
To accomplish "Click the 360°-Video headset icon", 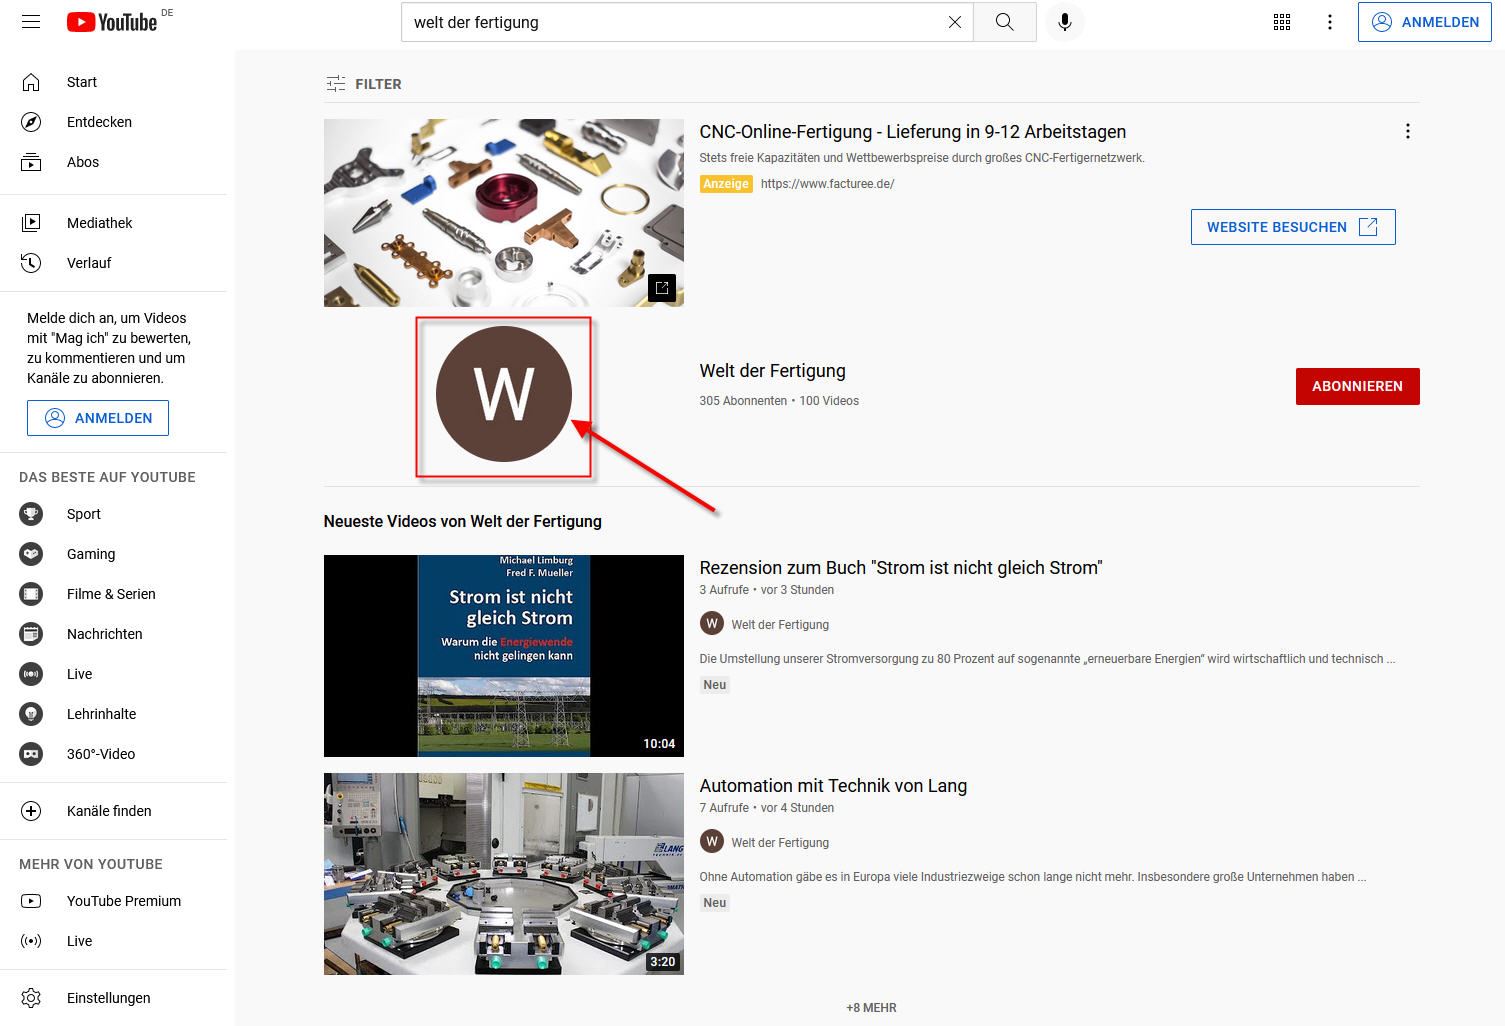I will click(31, 754).
